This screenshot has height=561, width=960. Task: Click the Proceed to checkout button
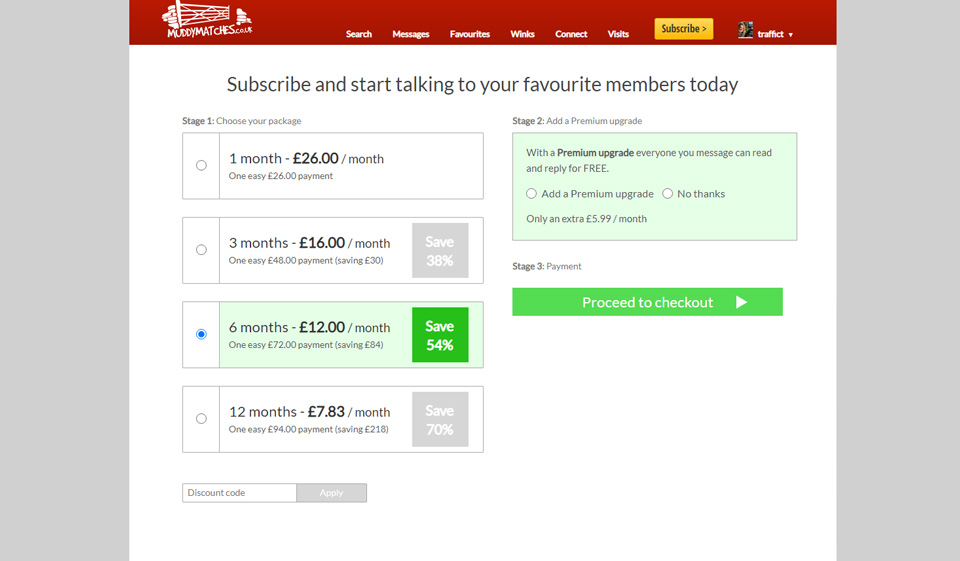tap(647, 302)
